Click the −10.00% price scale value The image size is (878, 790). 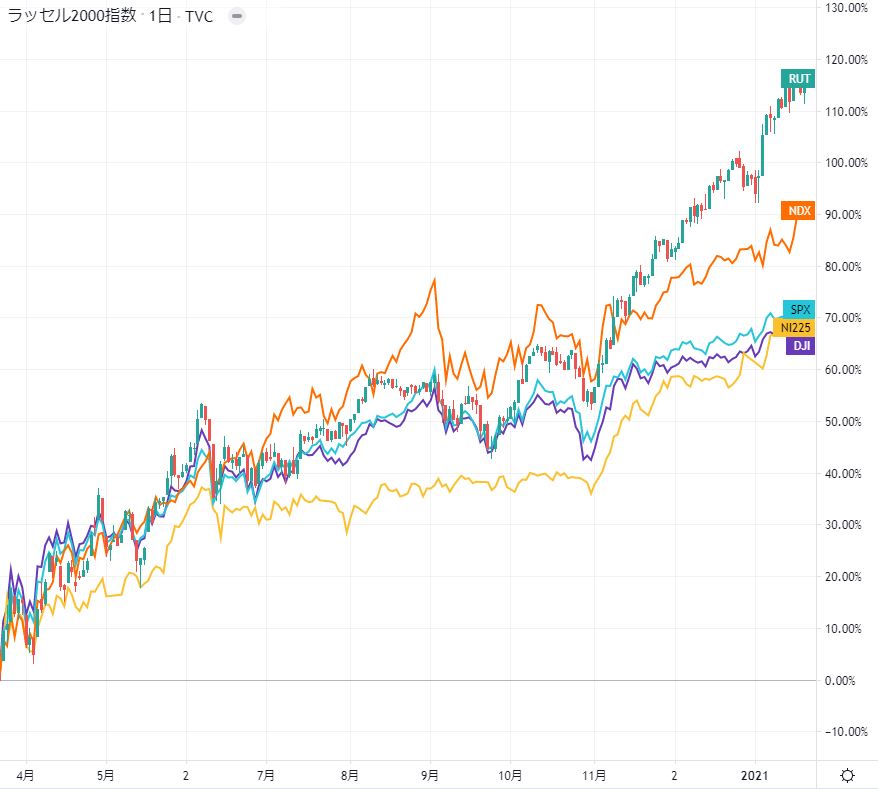[x=845, y=731]
